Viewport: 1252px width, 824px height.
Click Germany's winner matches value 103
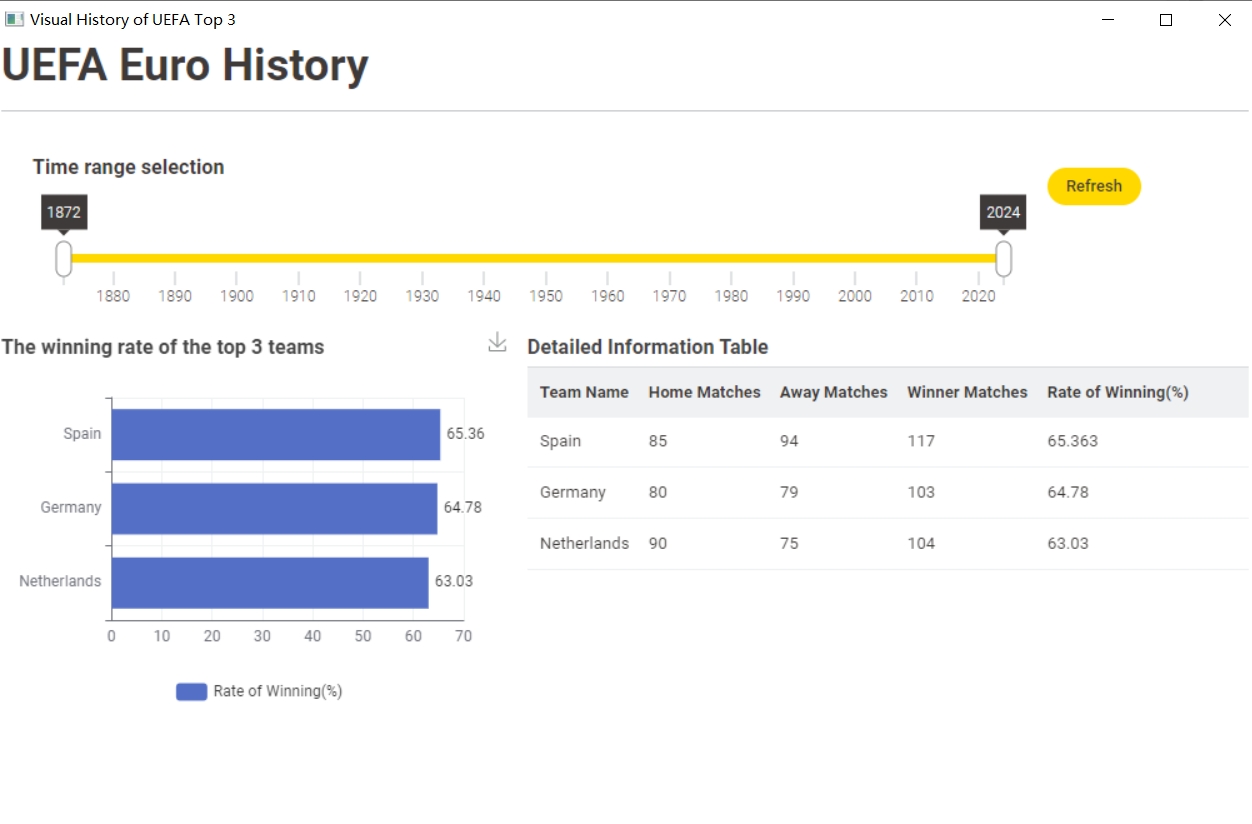tap(921, 492)
